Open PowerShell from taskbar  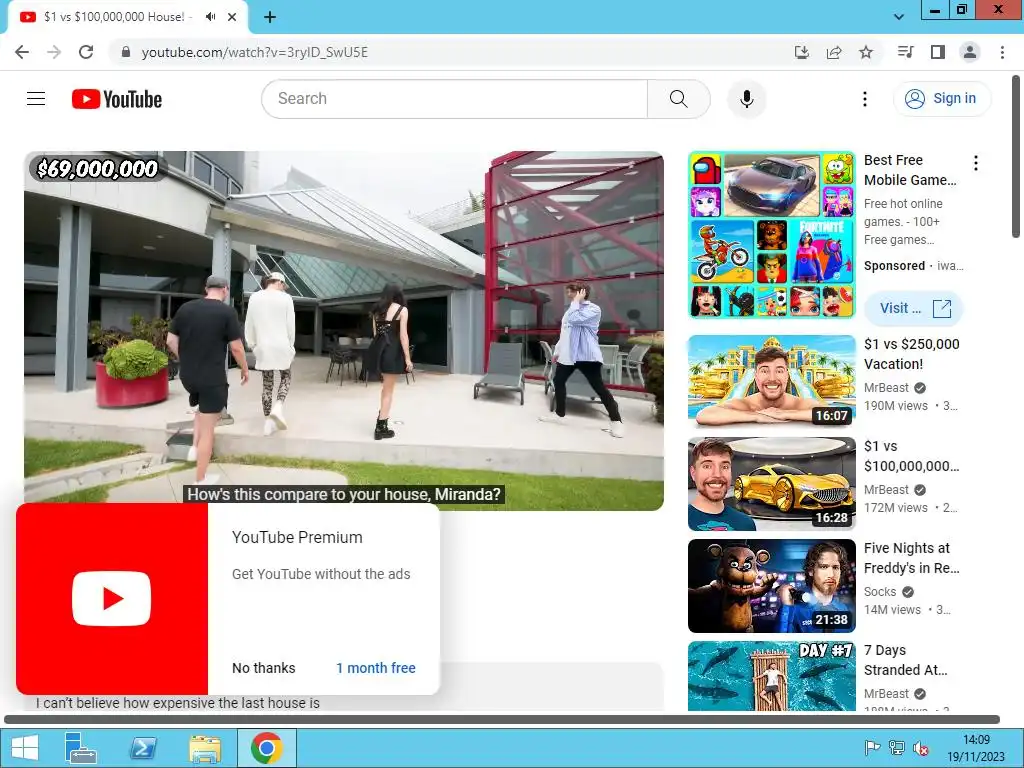pos(143,748)
